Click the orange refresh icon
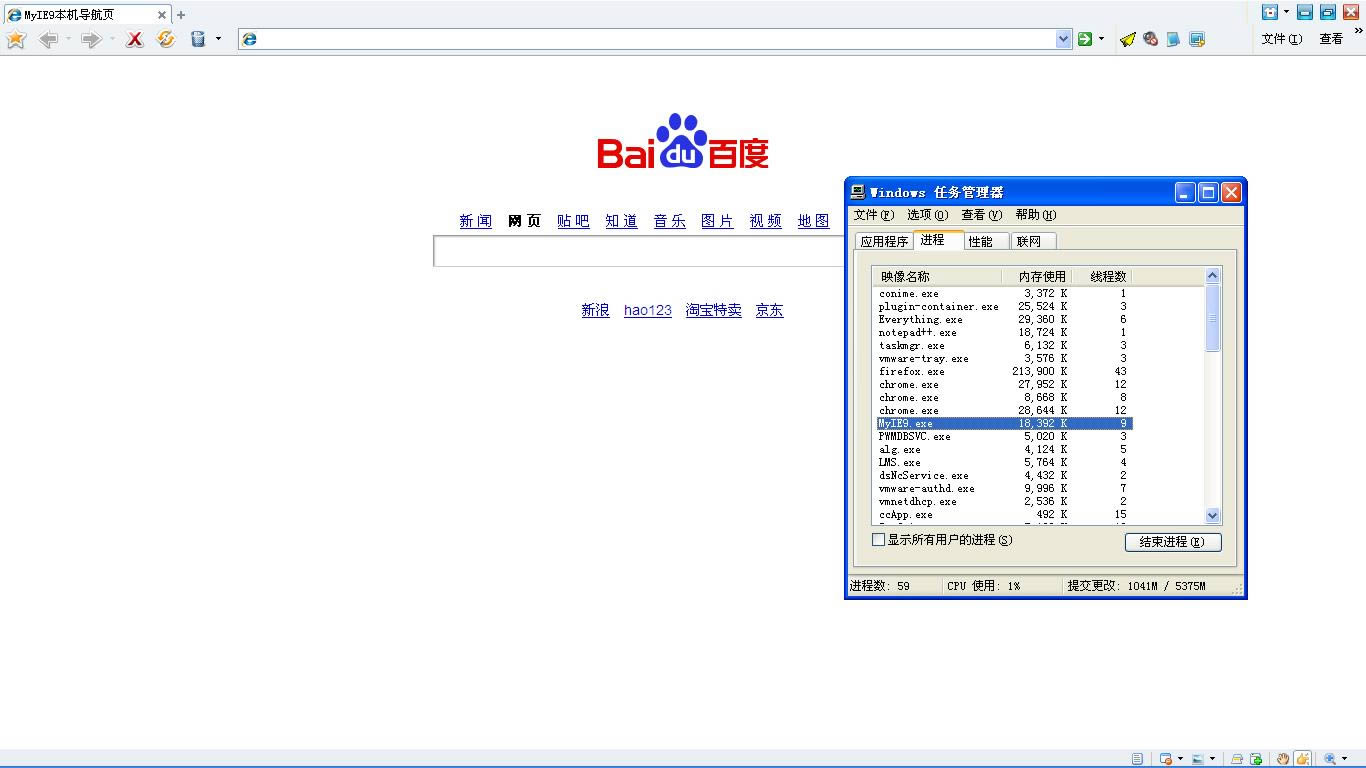This screenshot has height=768, width=1366. point(166,39)
